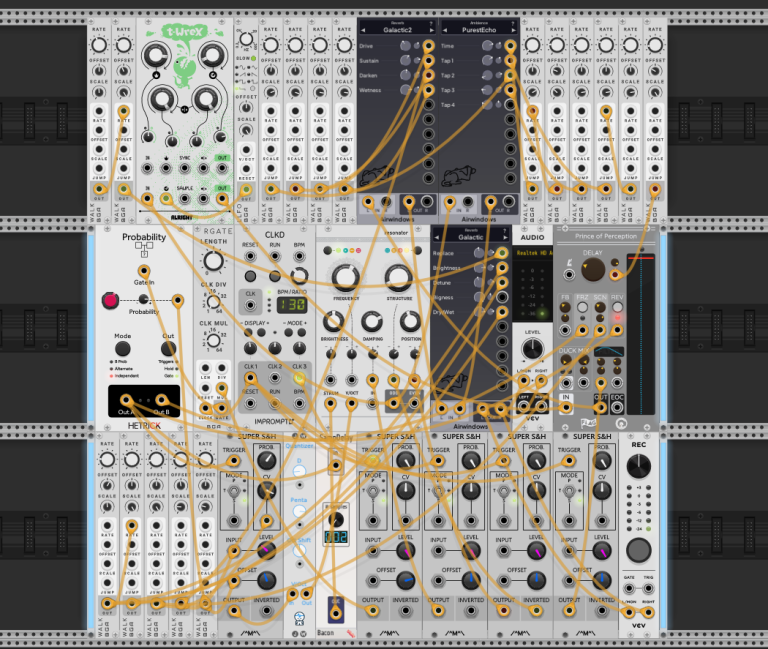
Task: Click the t-Wrex clock icon button
Action: pyautogui.click(x=213, y=75)
